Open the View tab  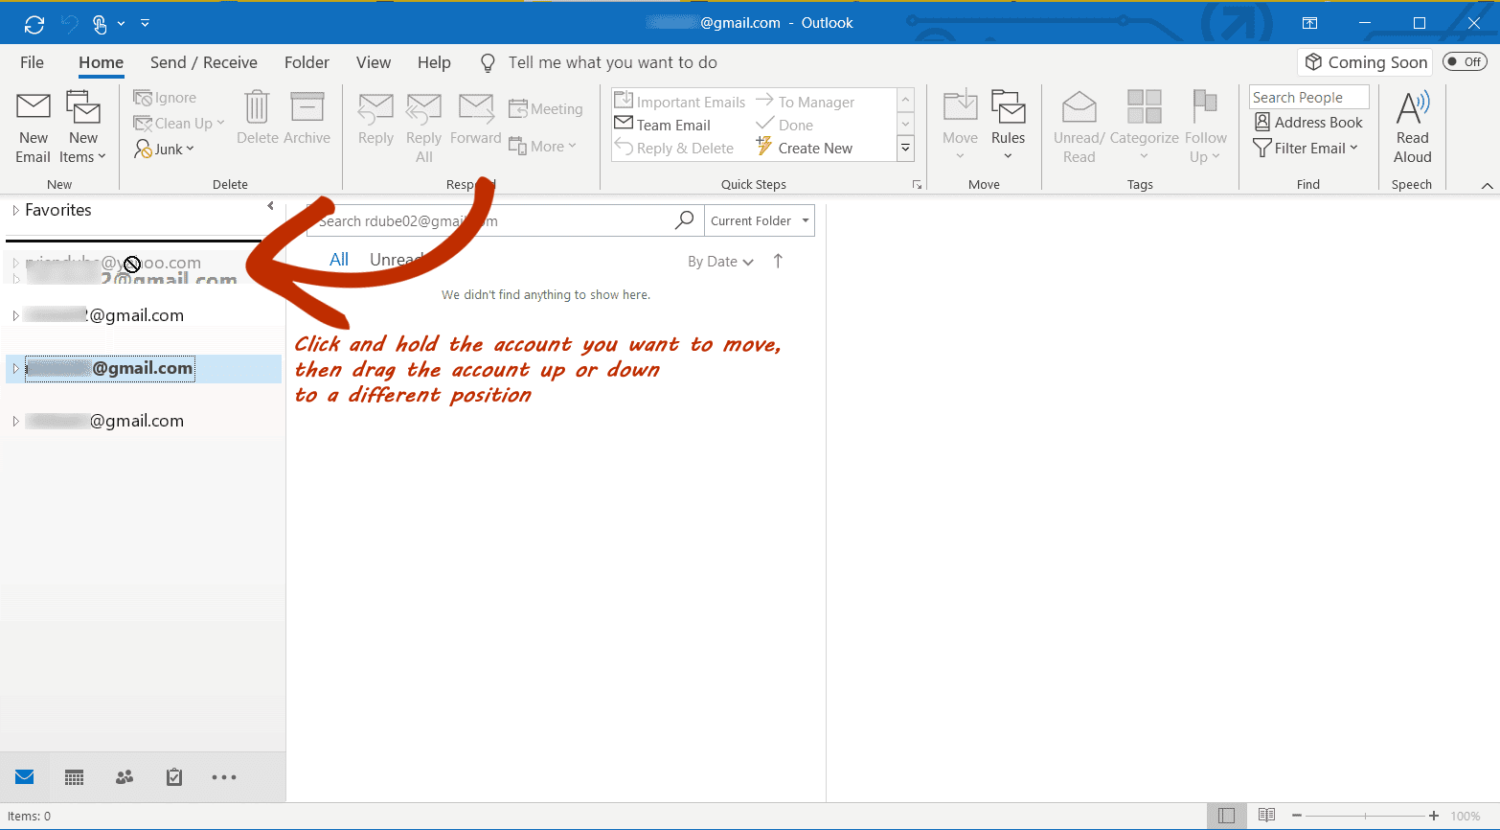pos(373,62)
